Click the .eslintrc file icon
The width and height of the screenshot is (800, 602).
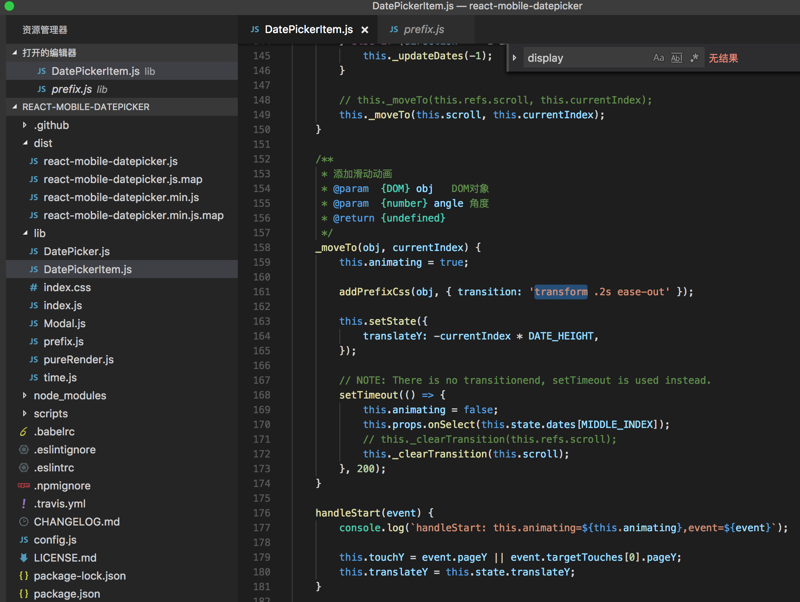pos(24,467)
